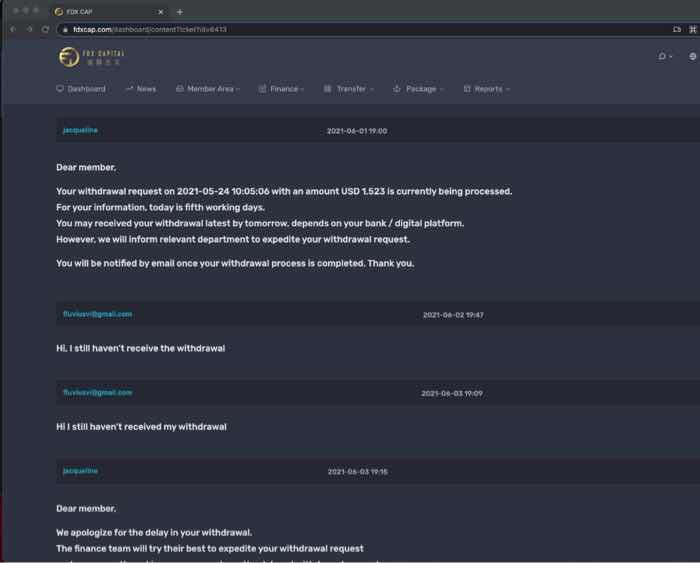Click the FDX Capital logo
Screen dimensions: 700x563
coord(92,57)
